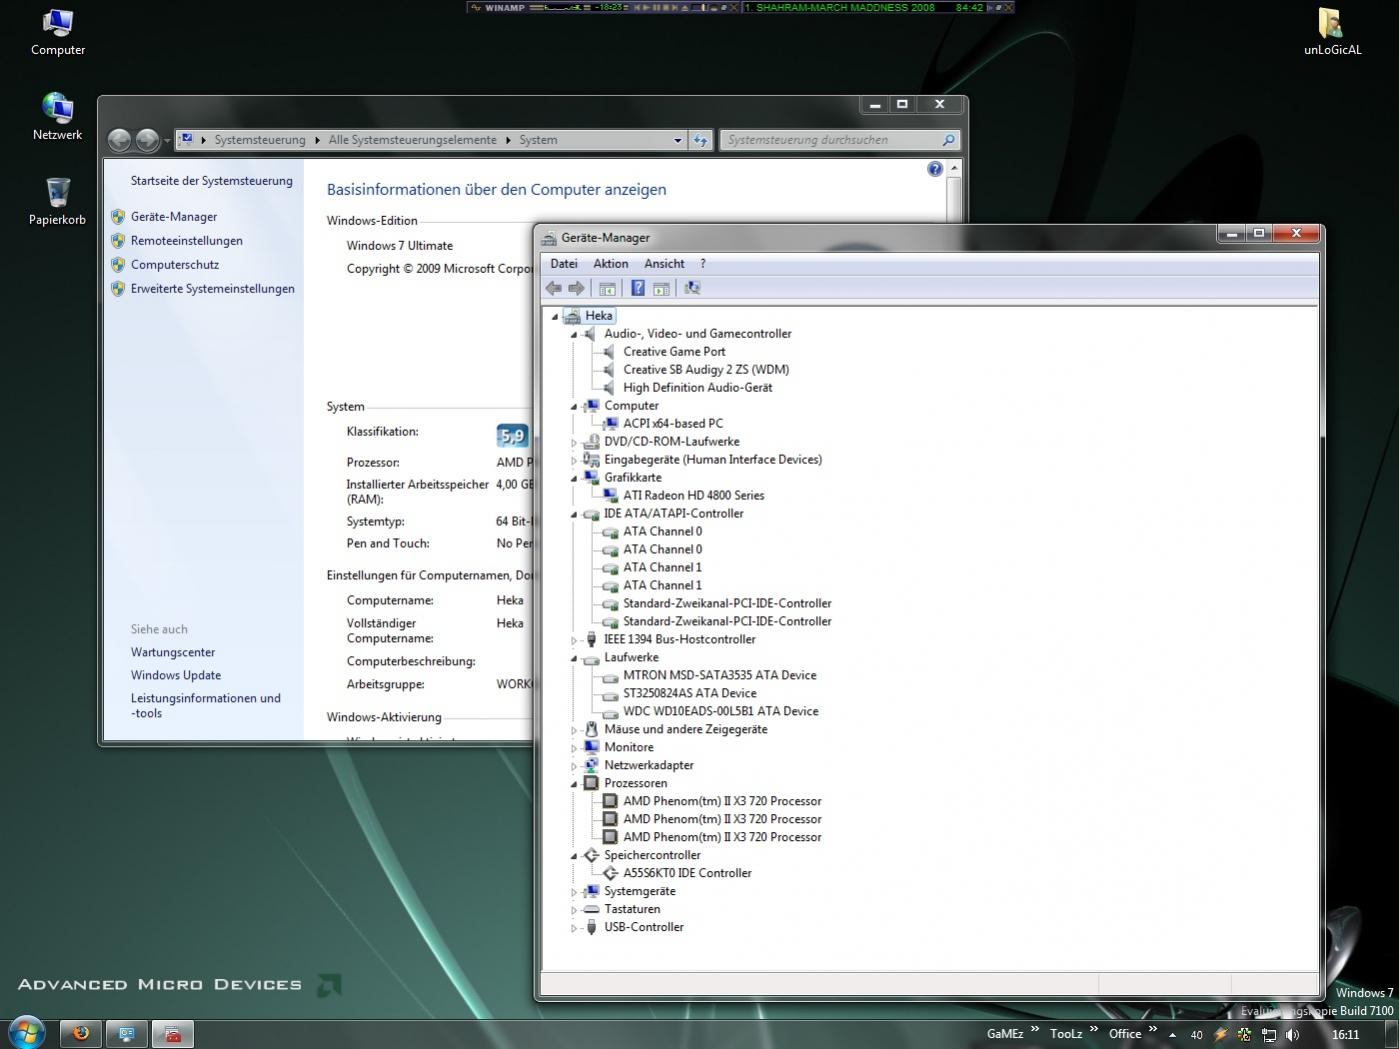The image size is (1399, 1049).
Task: Click Systemsteuerung in the breadcrumb bar
Action: [260, 140]
